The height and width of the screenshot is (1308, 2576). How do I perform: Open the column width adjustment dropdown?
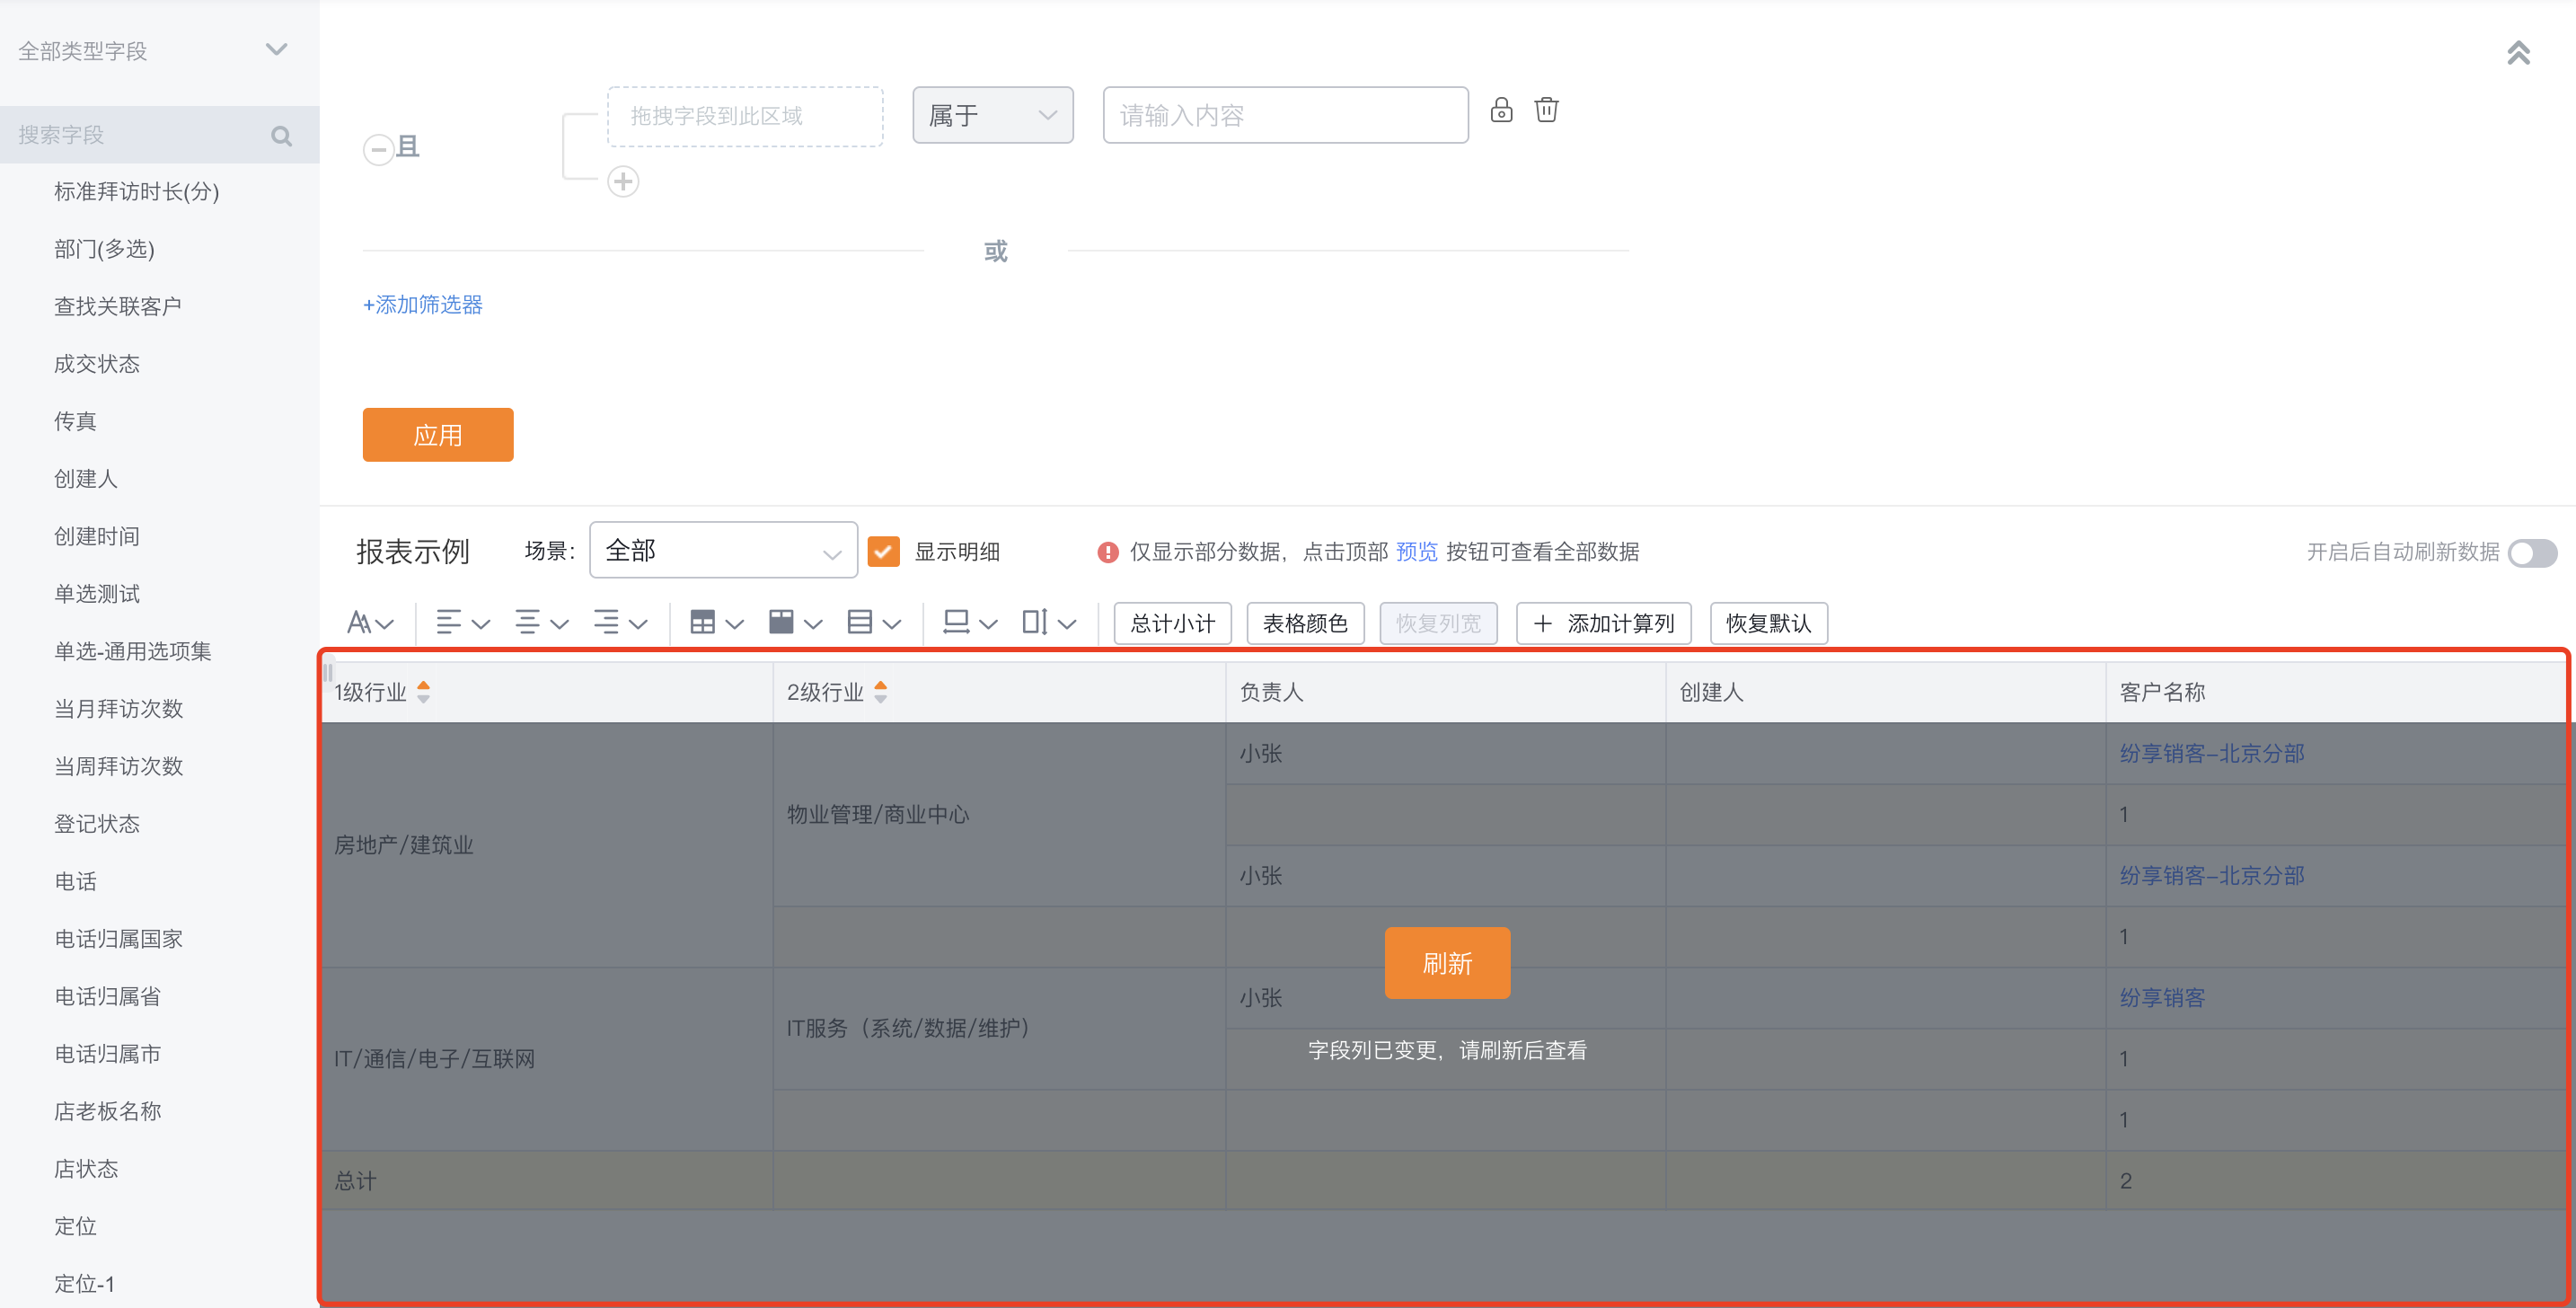click(970, 623)
